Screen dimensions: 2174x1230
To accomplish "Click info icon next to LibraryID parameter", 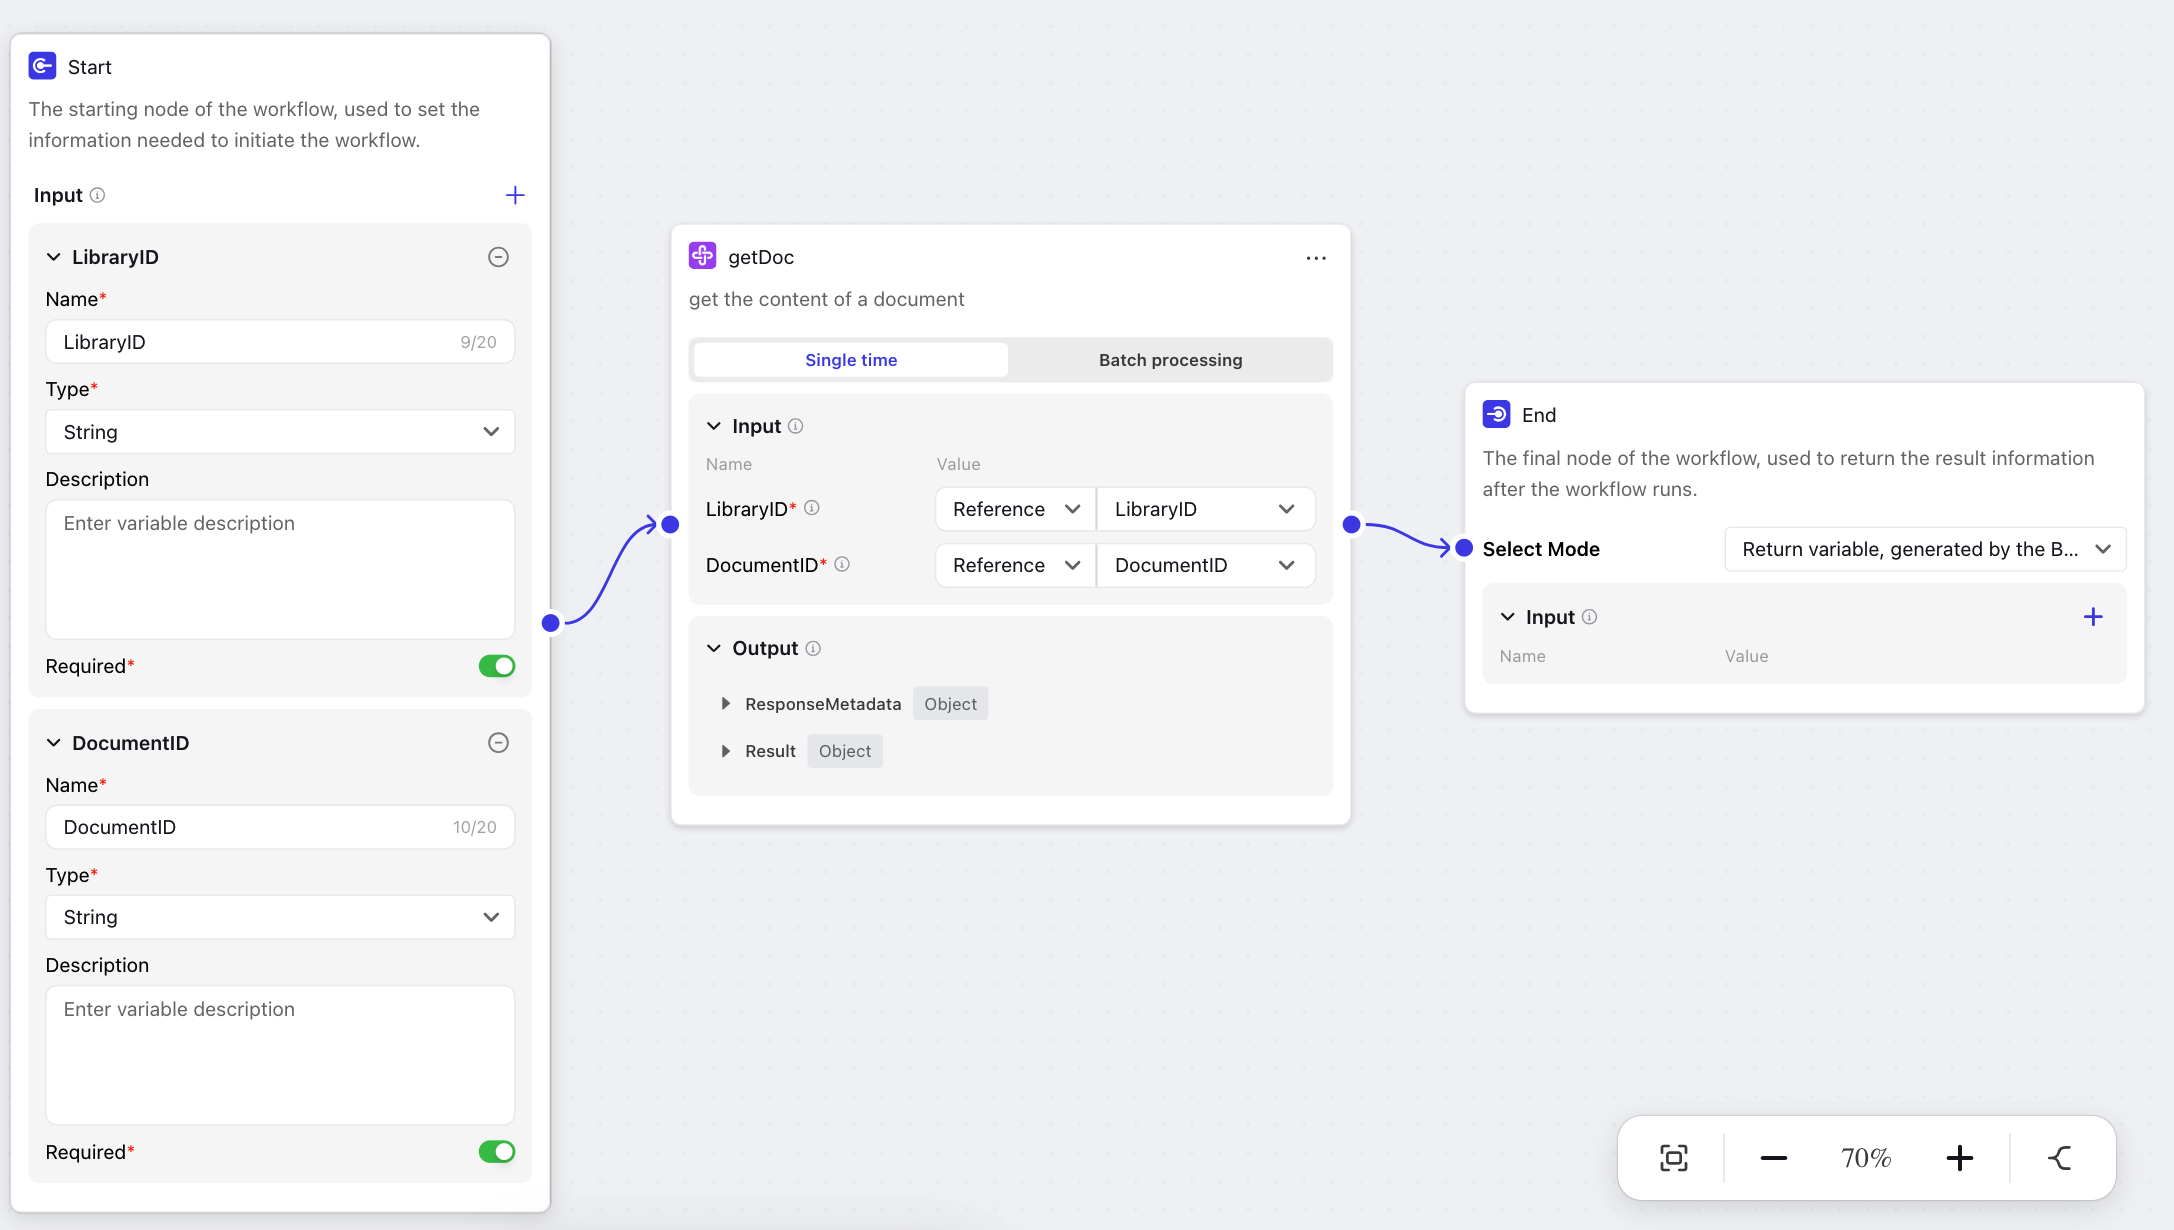I will coord(812,508).
